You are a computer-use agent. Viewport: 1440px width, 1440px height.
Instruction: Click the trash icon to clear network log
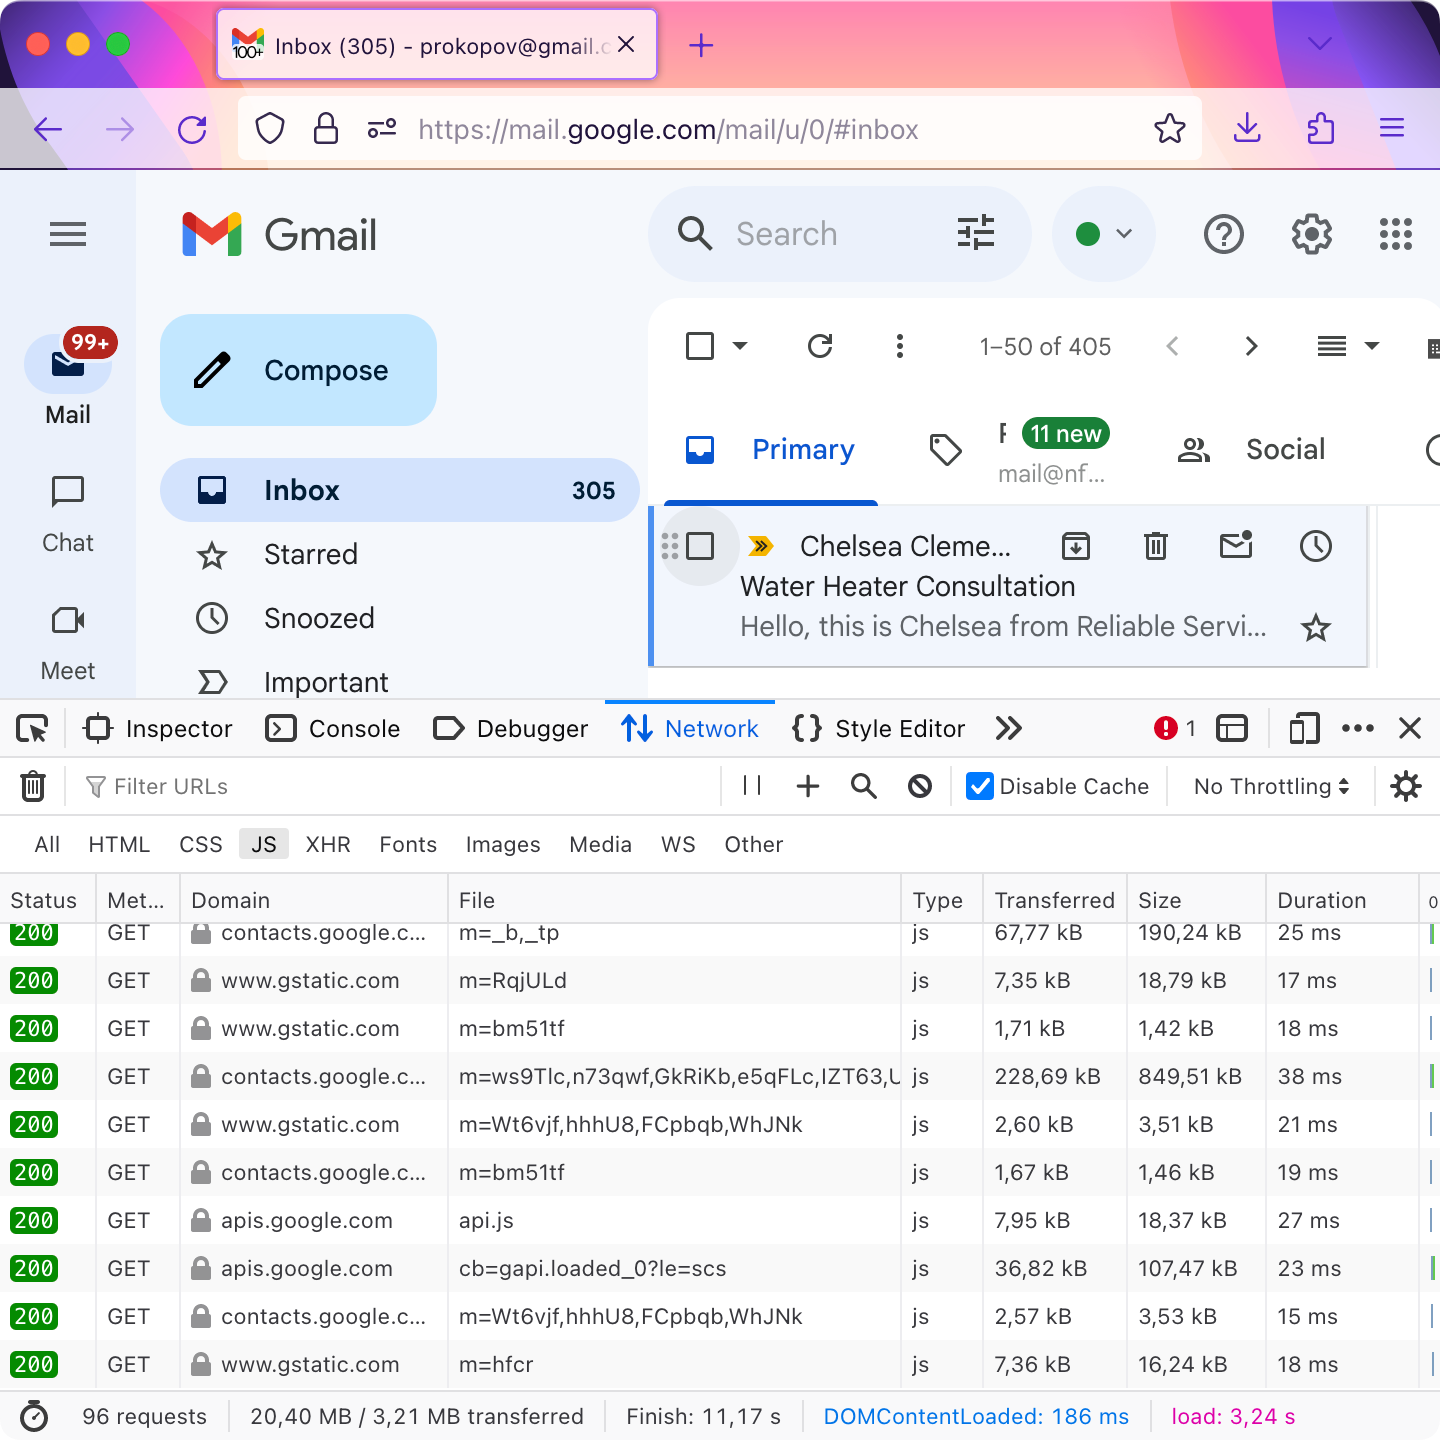(x=33, y=787)
